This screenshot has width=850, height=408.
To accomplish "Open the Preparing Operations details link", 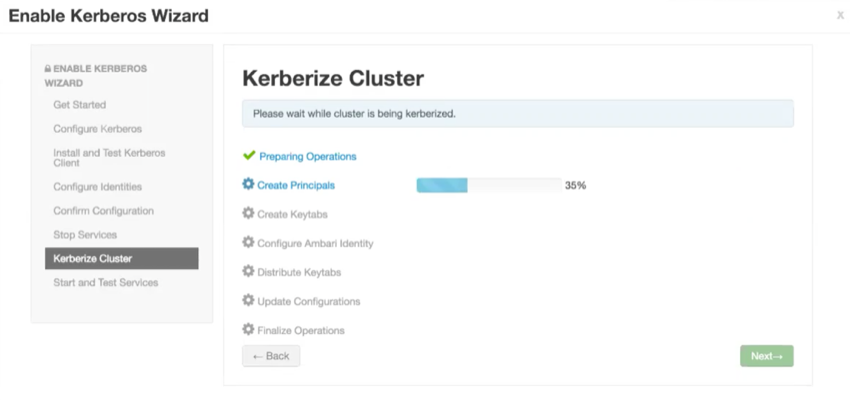I will (307, 157).
